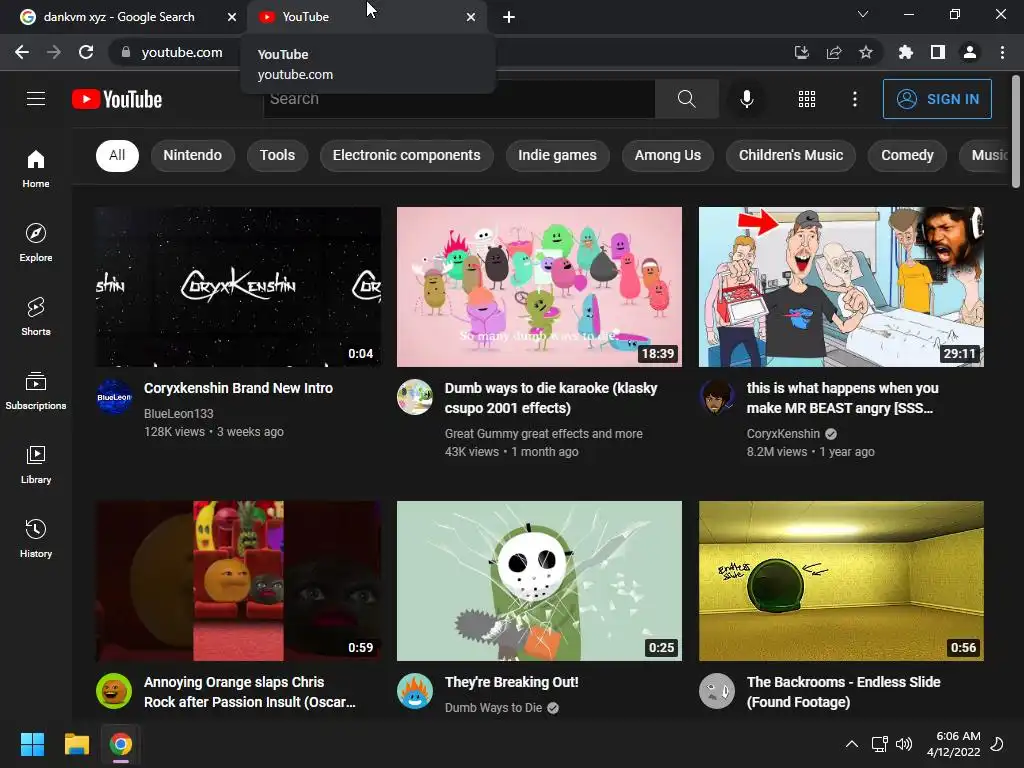Switch to the dankvm xyz Google Search tab

(x=118, y=17)
